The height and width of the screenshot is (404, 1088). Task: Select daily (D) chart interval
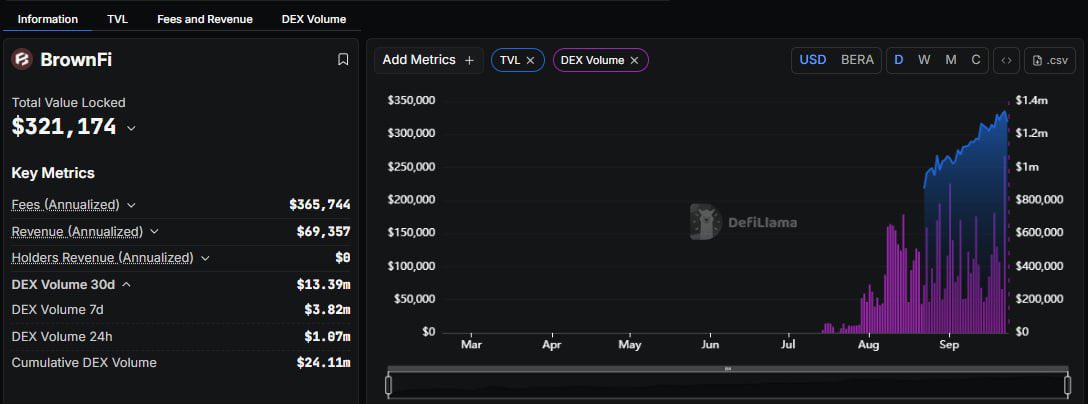(899, 60)
